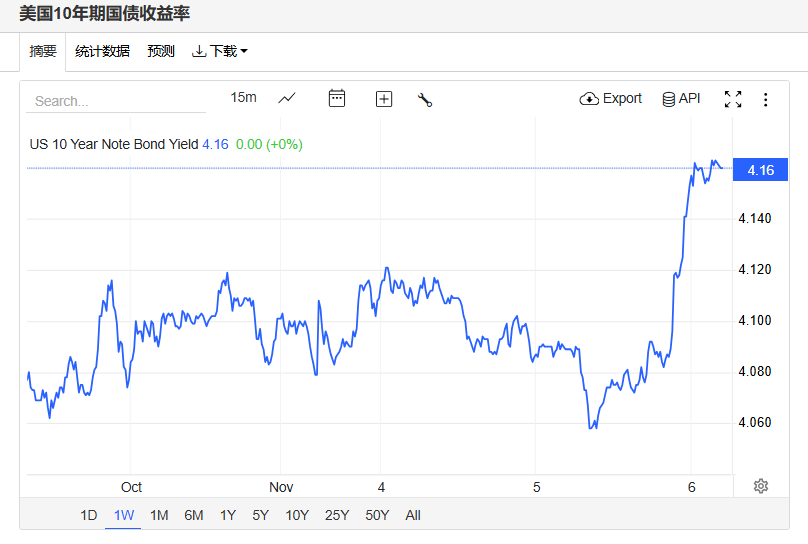Click the 4.080 y-axis label
Screen dimensions: 808x544
tap(755, 371)
